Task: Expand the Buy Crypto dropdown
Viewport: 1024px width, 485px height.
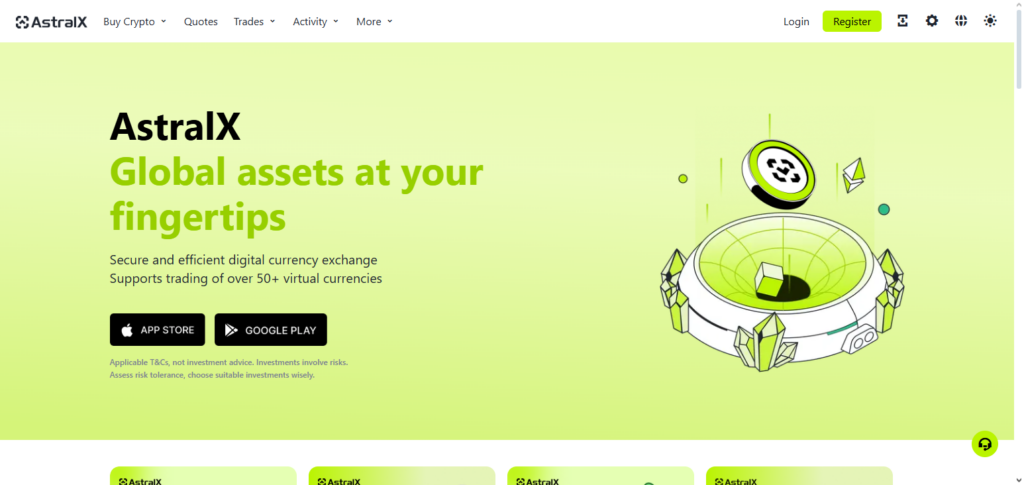Action: coord(135,22)
